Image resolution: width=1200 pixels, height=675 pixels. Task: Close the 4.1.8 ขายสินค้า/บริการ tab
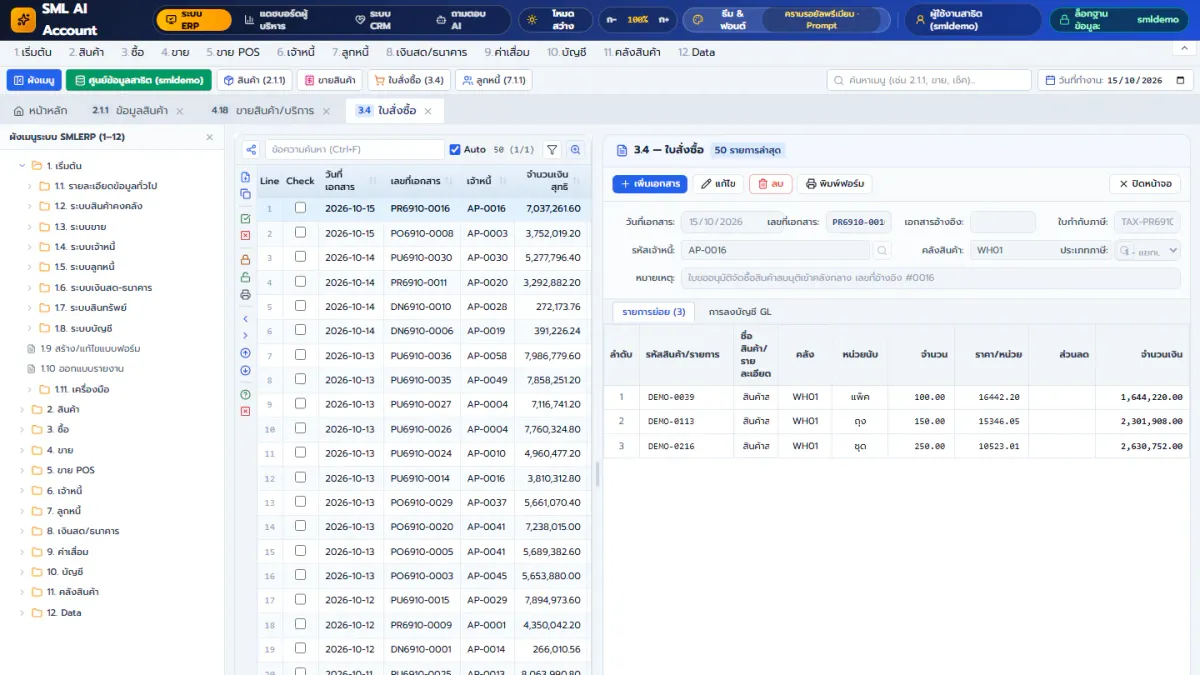tap(325, 111)
